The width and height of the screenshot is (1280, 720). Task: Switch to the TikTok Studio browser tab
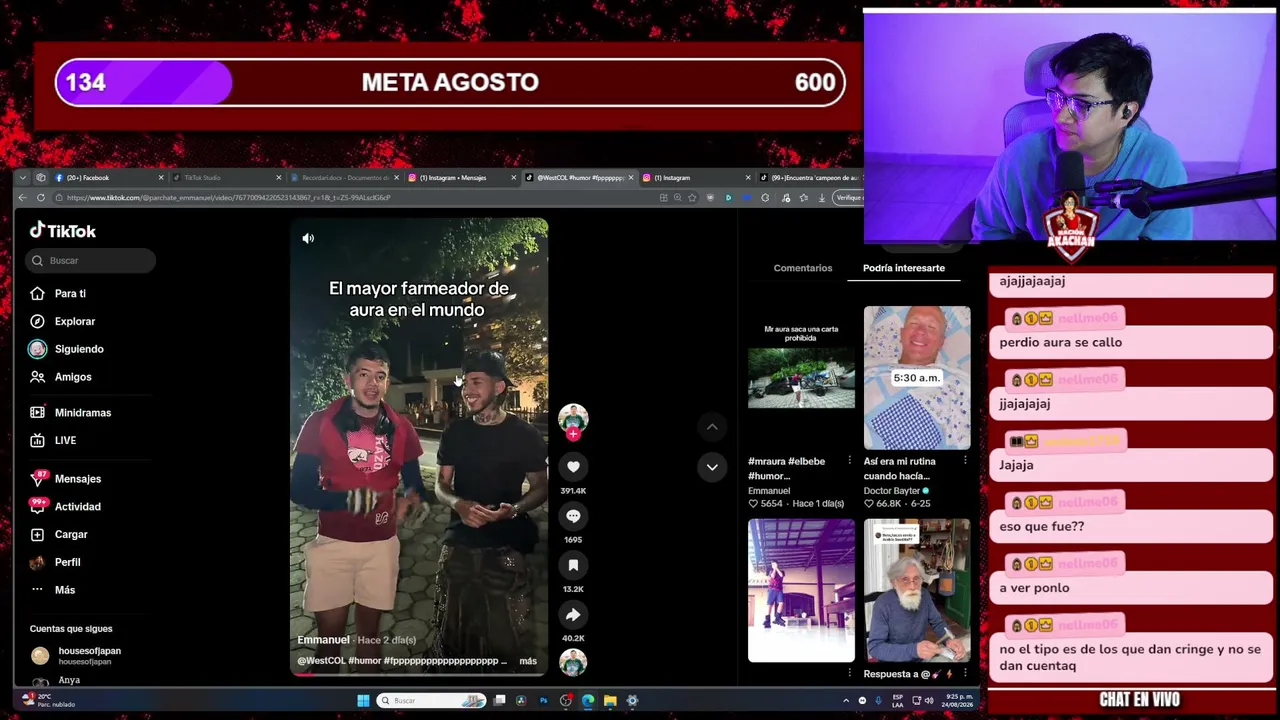[226, 178]
